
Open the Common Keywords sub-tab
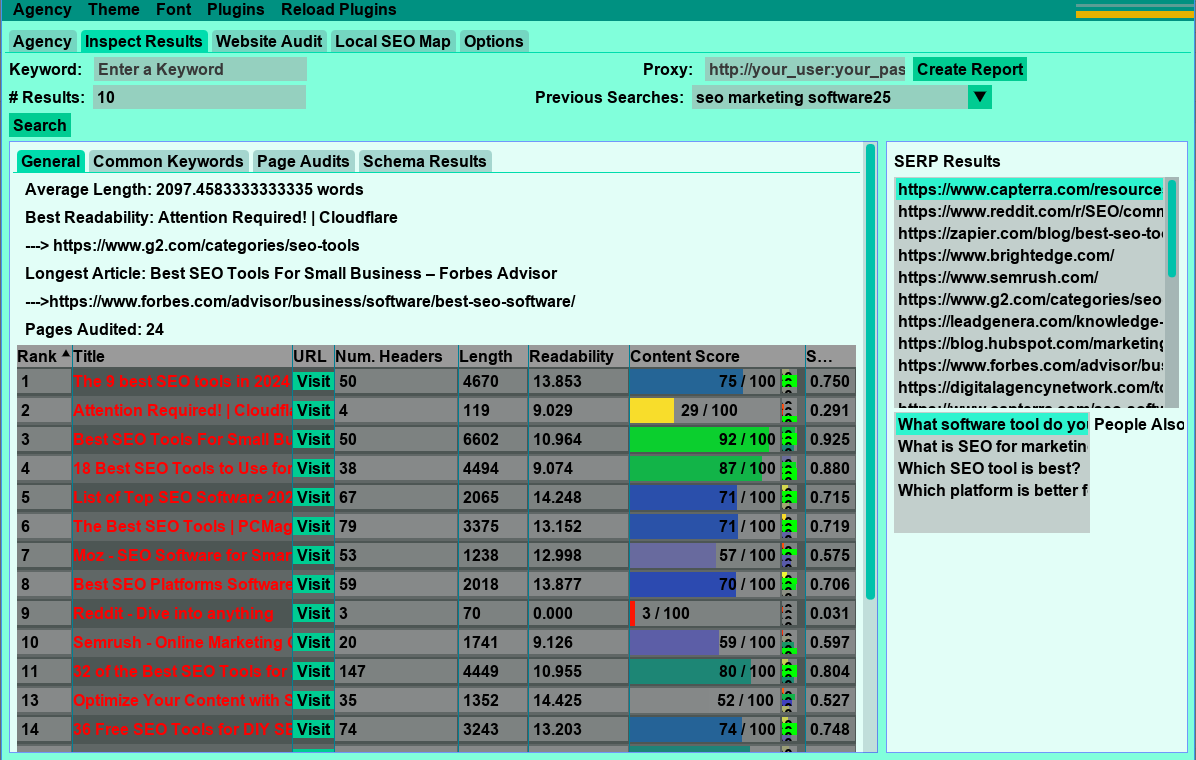point(168,161)
